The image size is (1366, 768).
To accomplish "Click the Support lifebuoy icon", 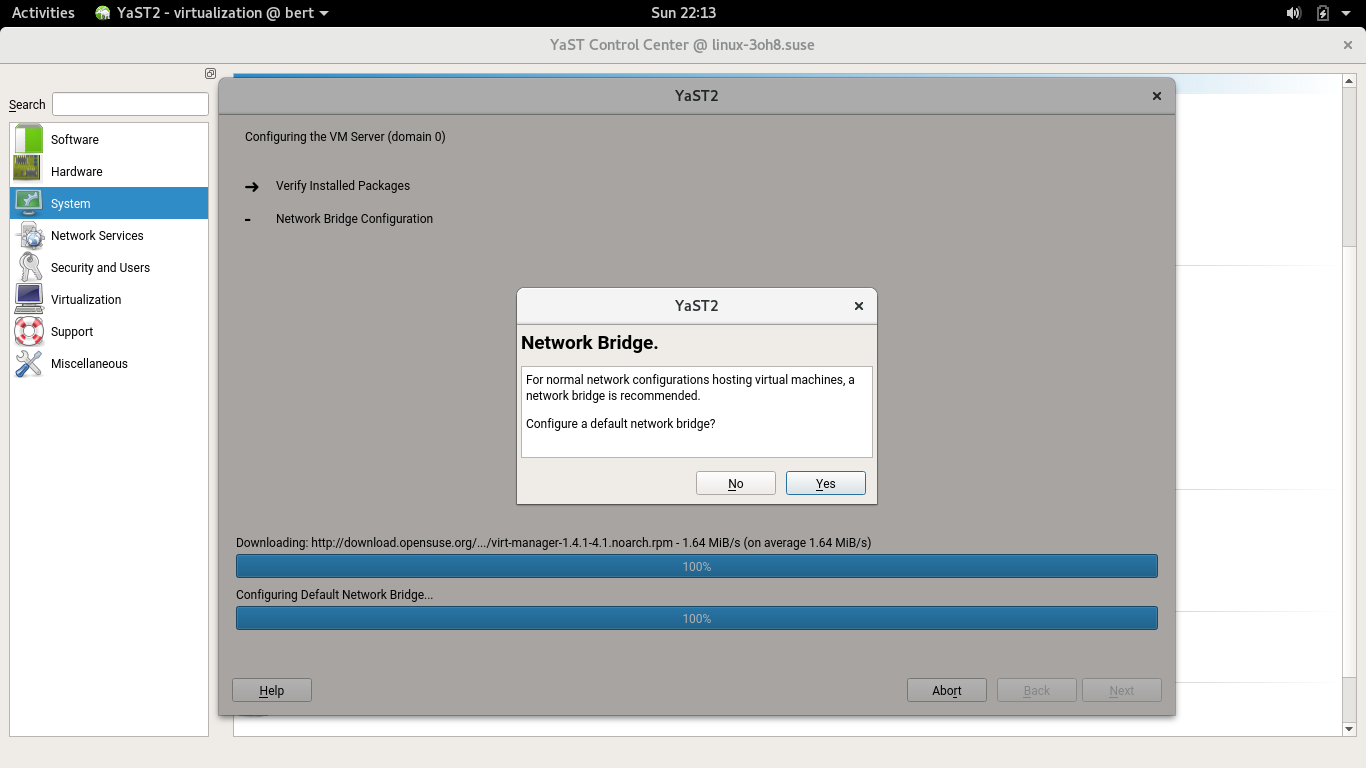I will [x=29, y=331].
